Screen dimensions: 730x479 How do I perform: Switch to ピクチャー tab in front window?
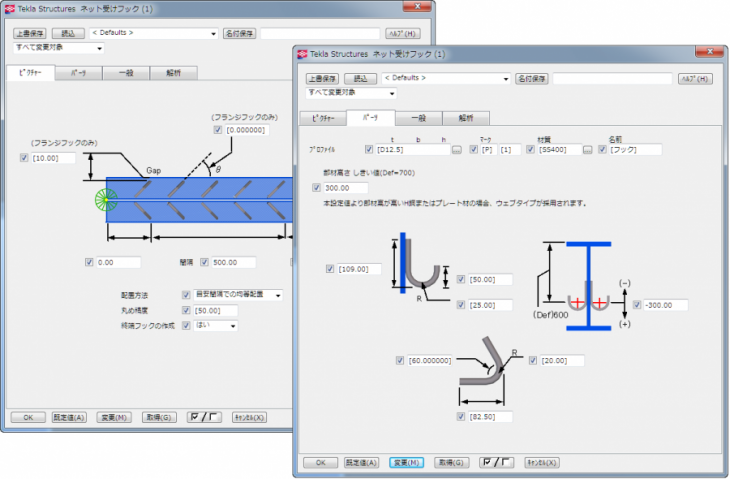[x=324, y=118]
